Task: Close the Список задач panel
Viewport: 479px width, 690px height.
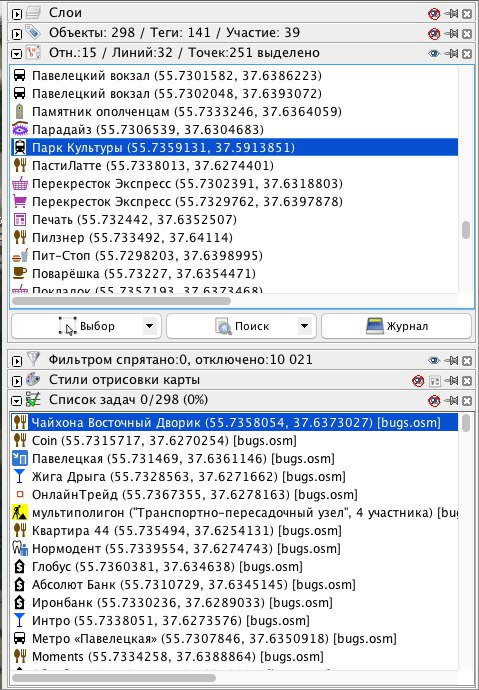Action: coord(467,401)
